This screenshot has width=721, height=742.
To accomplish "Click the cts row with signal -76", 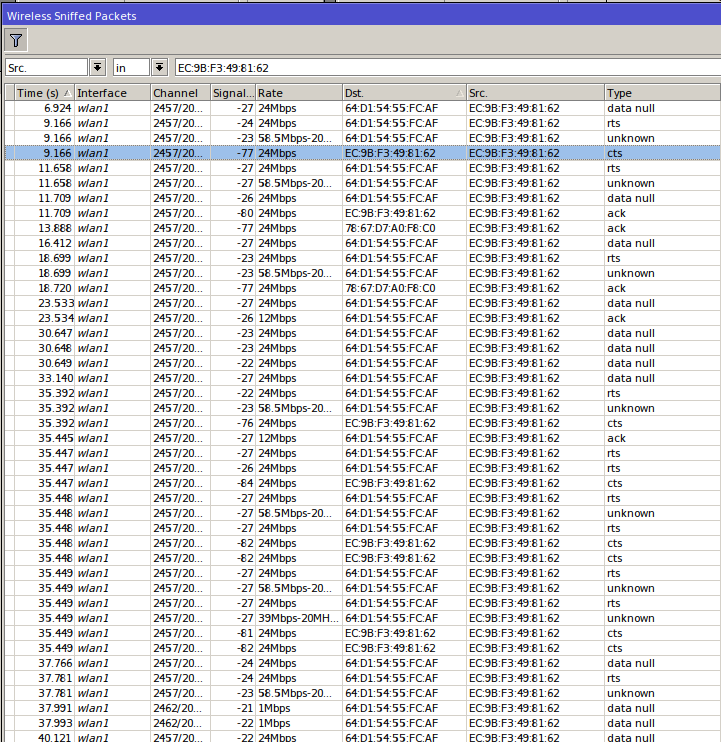I will [363, 423].
